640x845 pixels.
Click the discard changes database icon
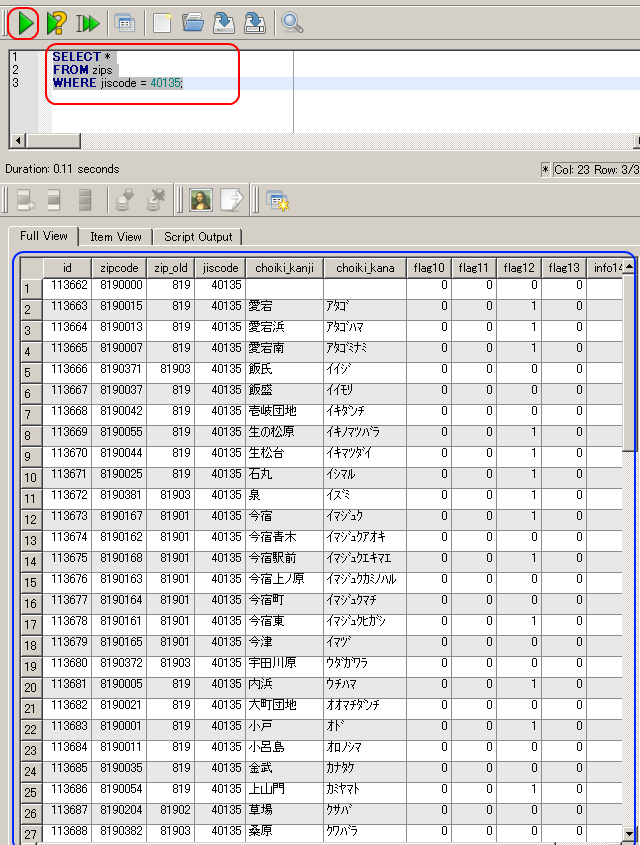[x=156, y=200]
